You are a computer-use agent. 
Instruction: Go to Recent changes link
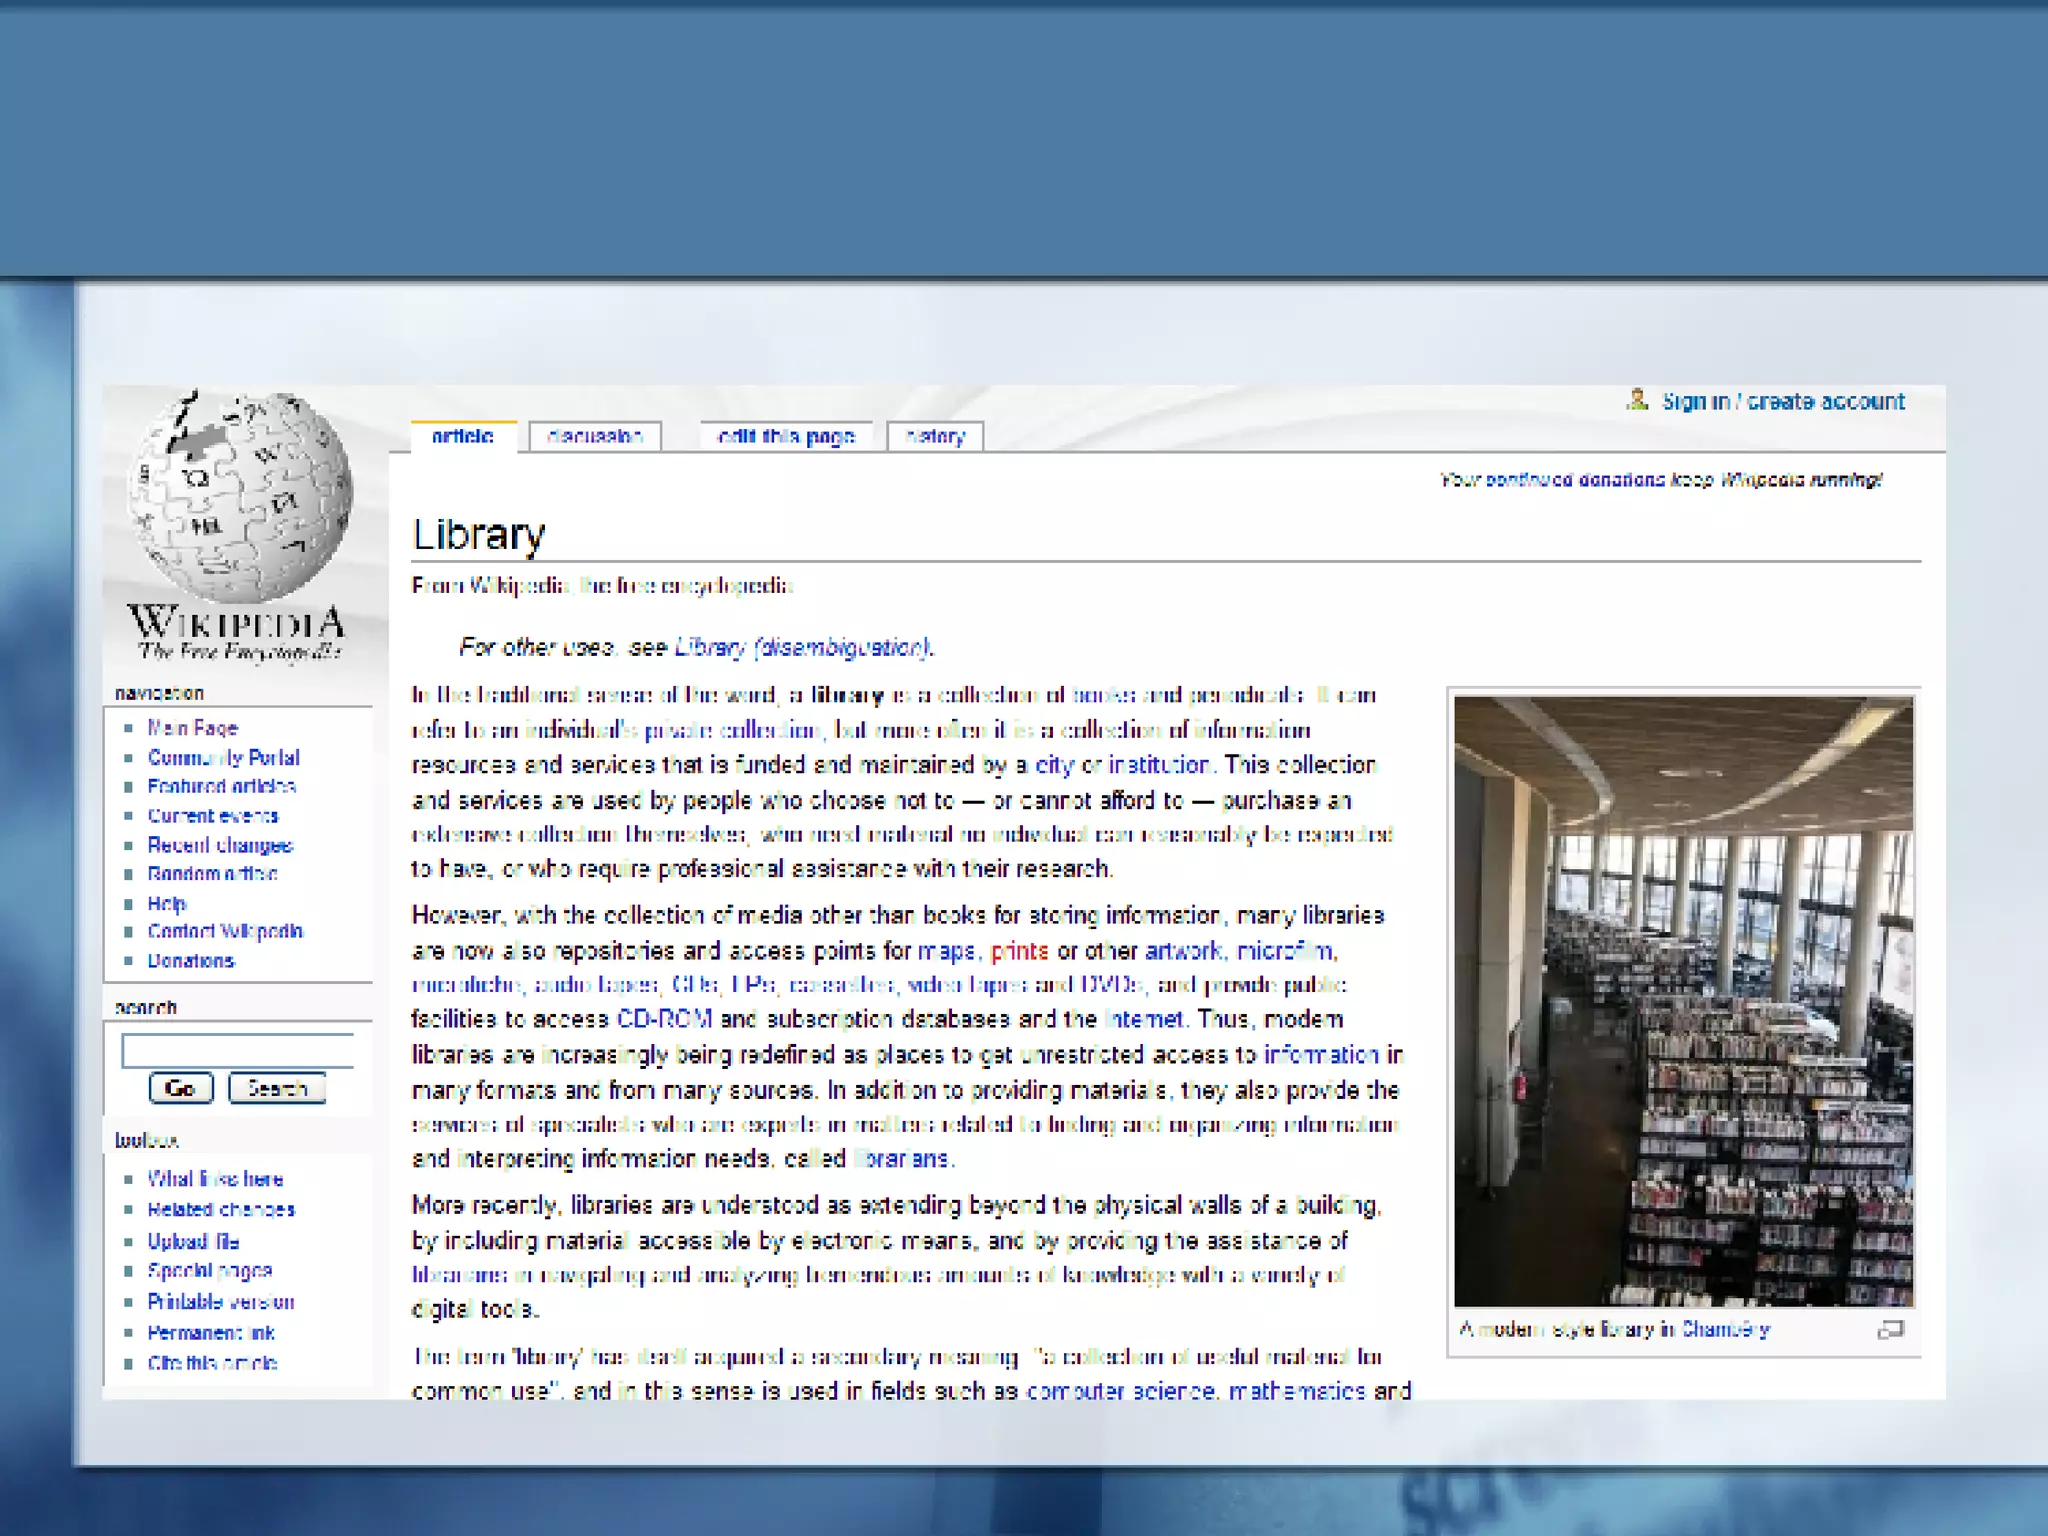tap(220, 846)
